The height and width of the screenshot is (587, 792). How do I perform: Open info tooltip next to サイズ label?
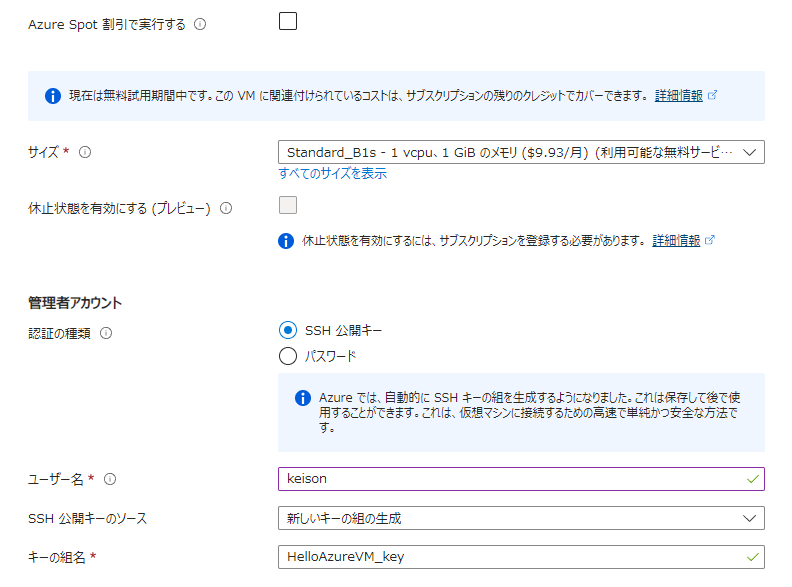coord(85,152)
